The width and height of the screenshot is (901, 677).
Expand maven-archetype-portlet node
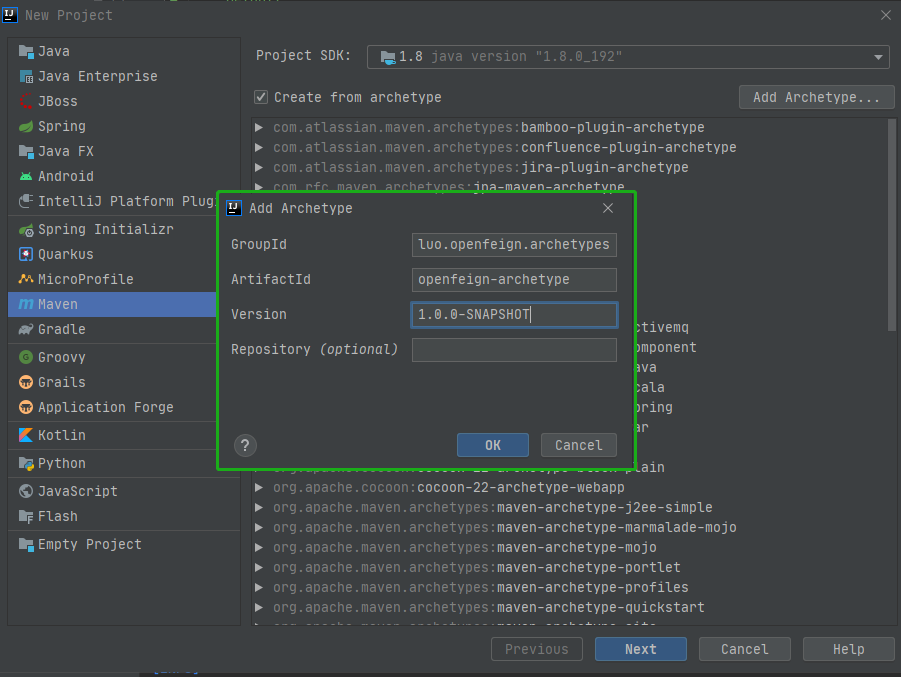(259, 568)
